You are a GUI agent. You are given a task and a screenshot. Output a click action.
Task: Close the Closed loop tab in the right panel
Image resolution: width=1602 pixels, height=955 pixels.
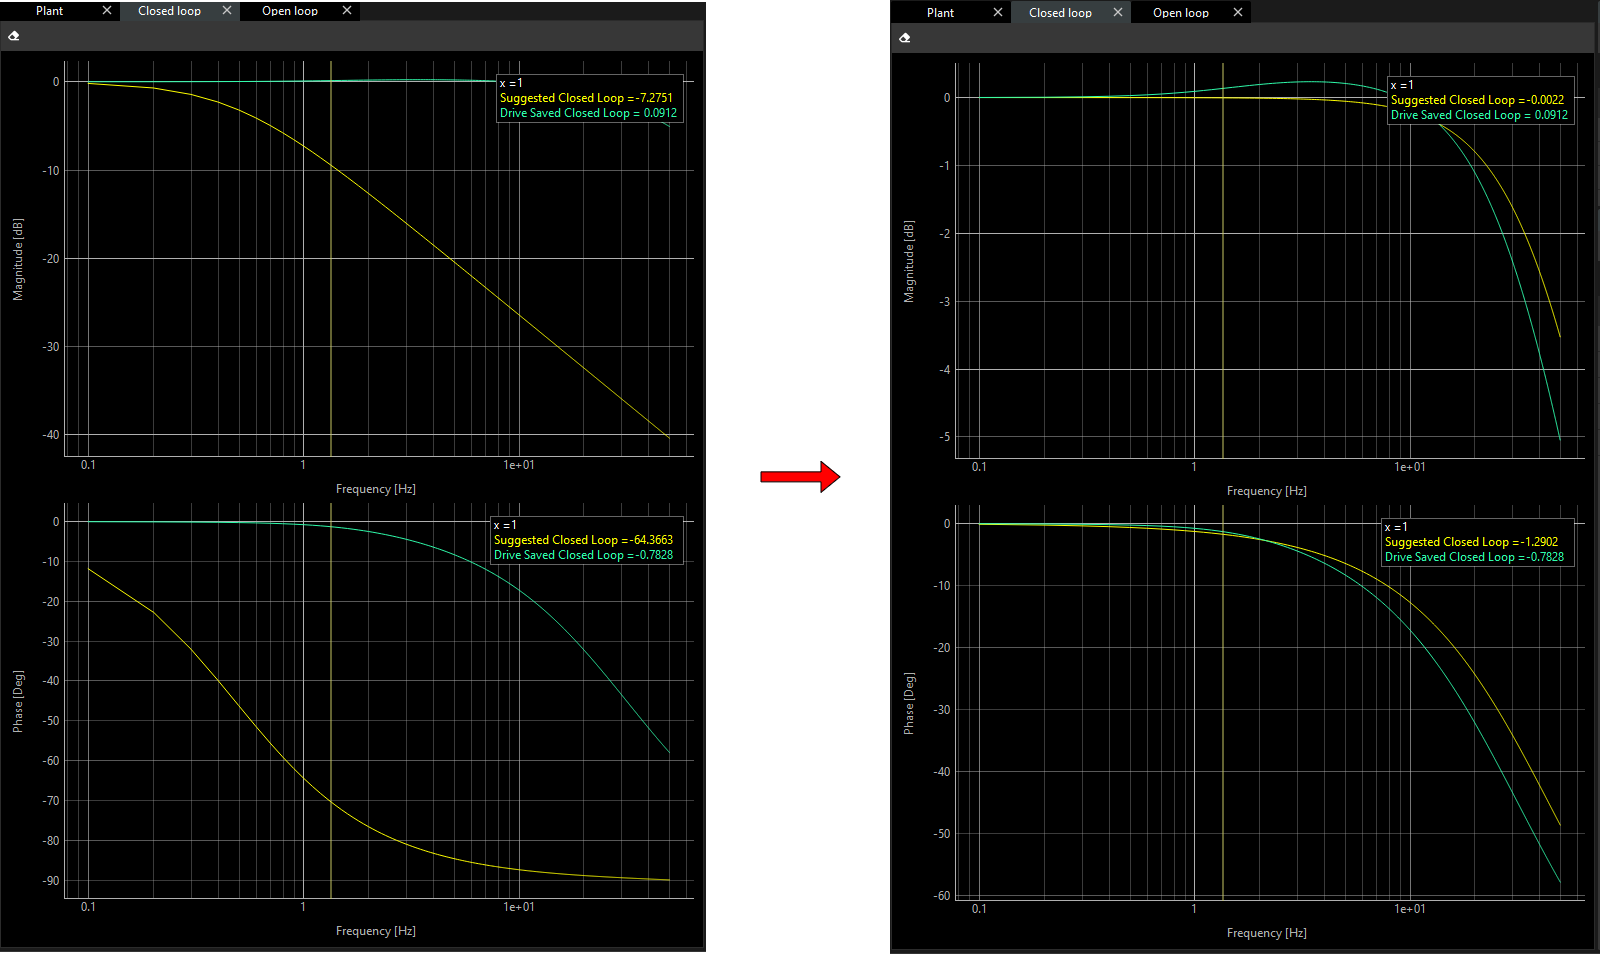pos(1118,13)
